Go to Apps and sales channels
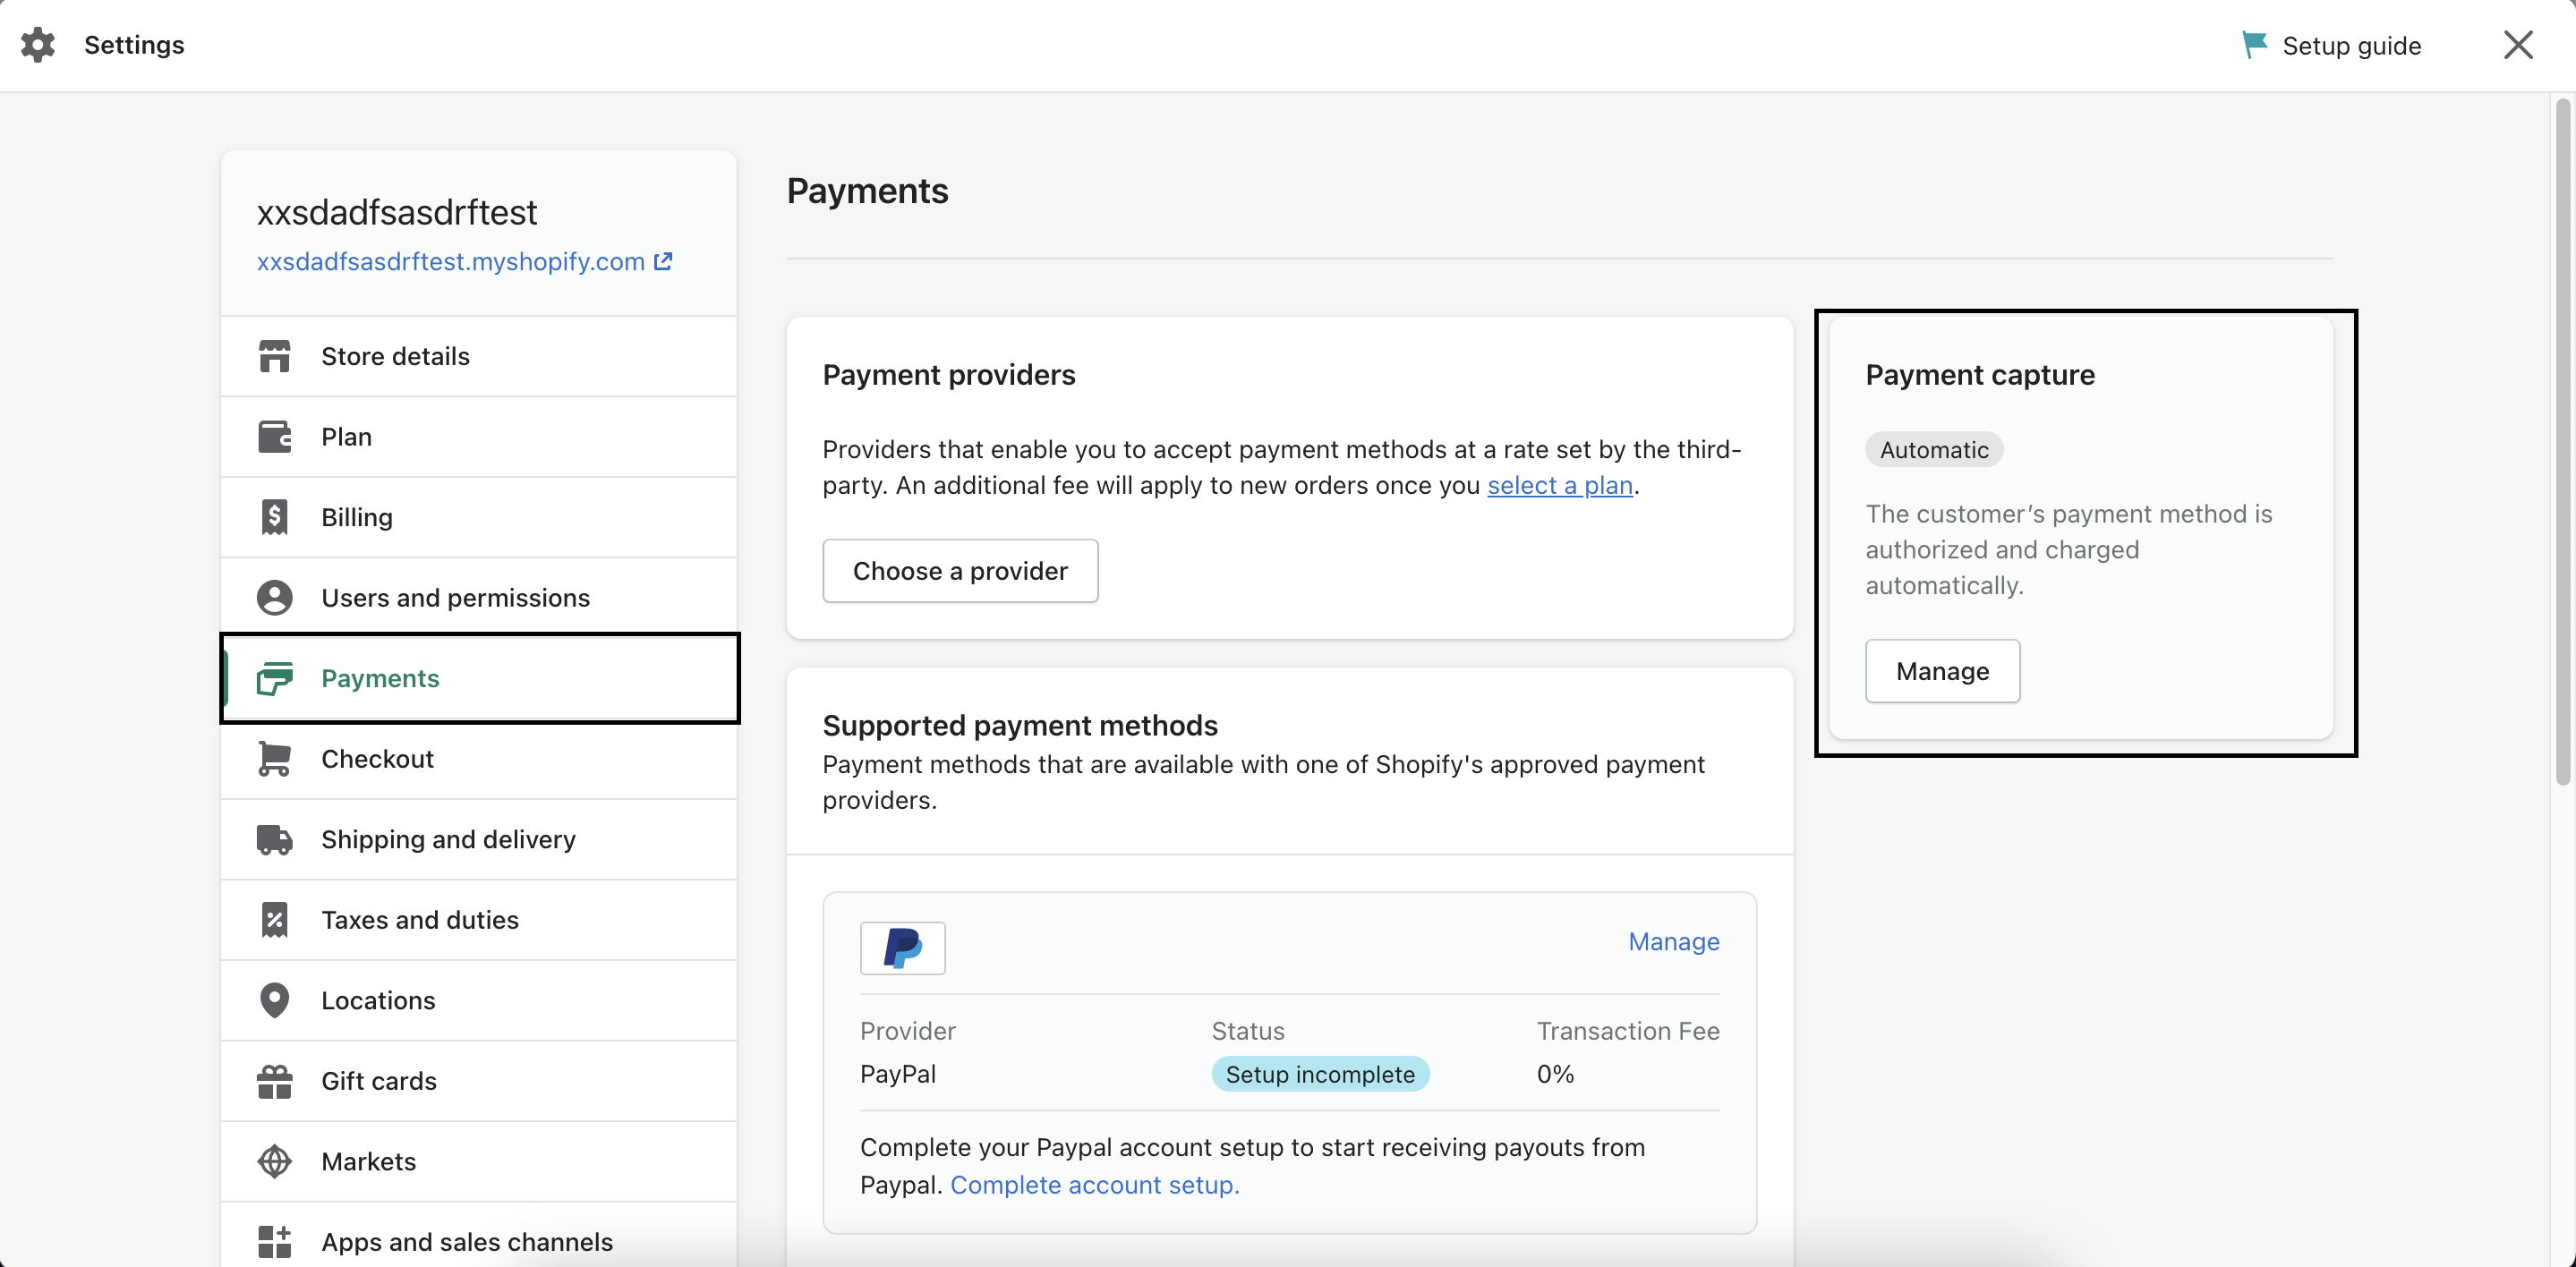2576x1267 pixels. click(466, 1241)
